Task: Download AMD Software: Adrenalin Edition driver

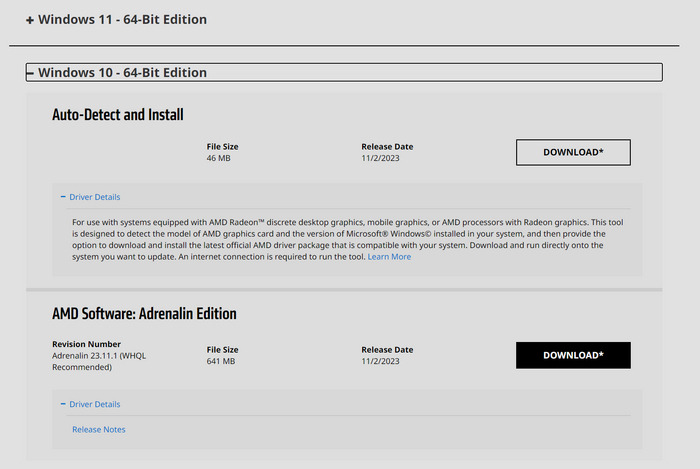Action: [573, 355]
